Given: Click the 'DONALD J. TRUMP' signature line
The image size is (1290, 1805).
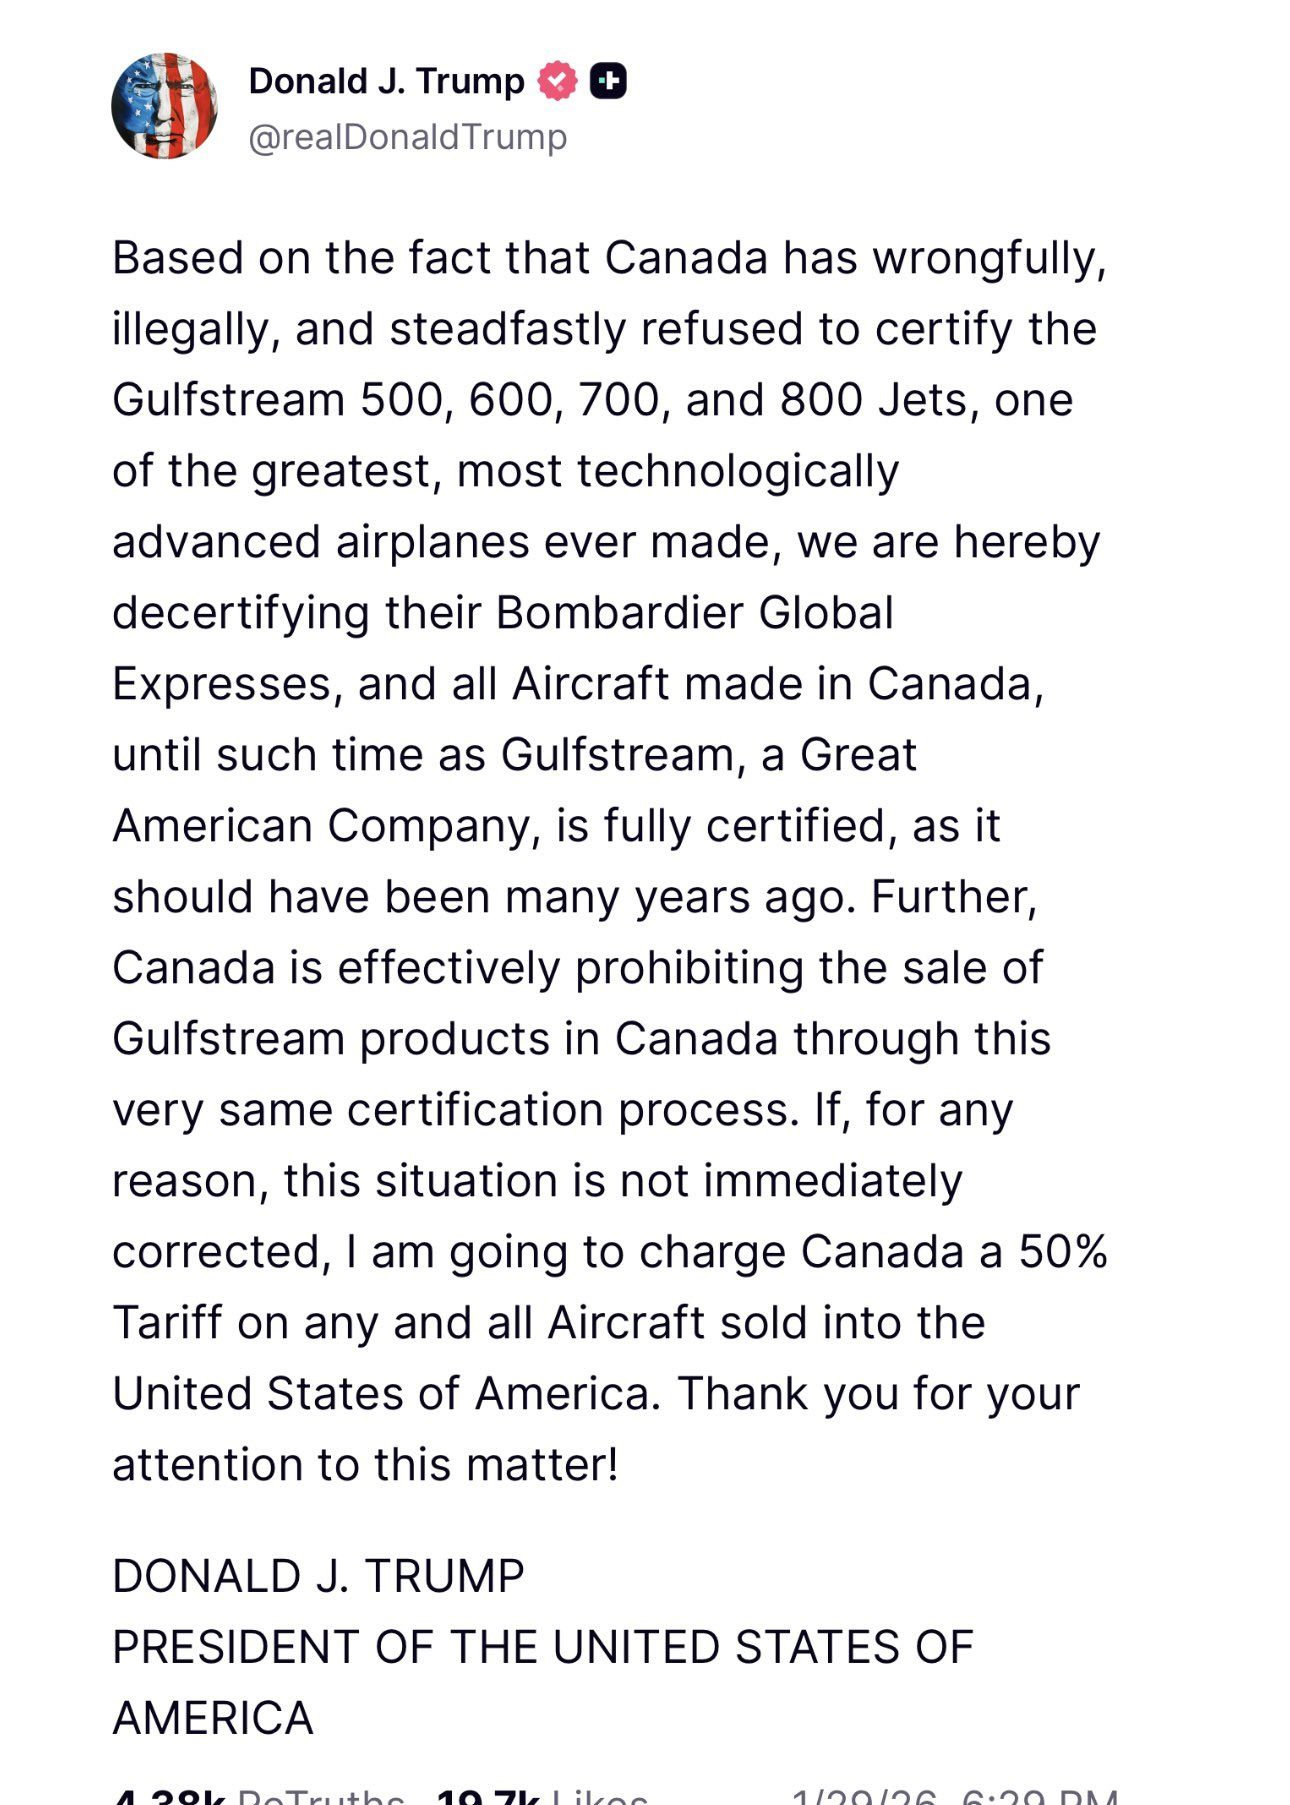Looking at the screenshot, I should [318, 1576].
